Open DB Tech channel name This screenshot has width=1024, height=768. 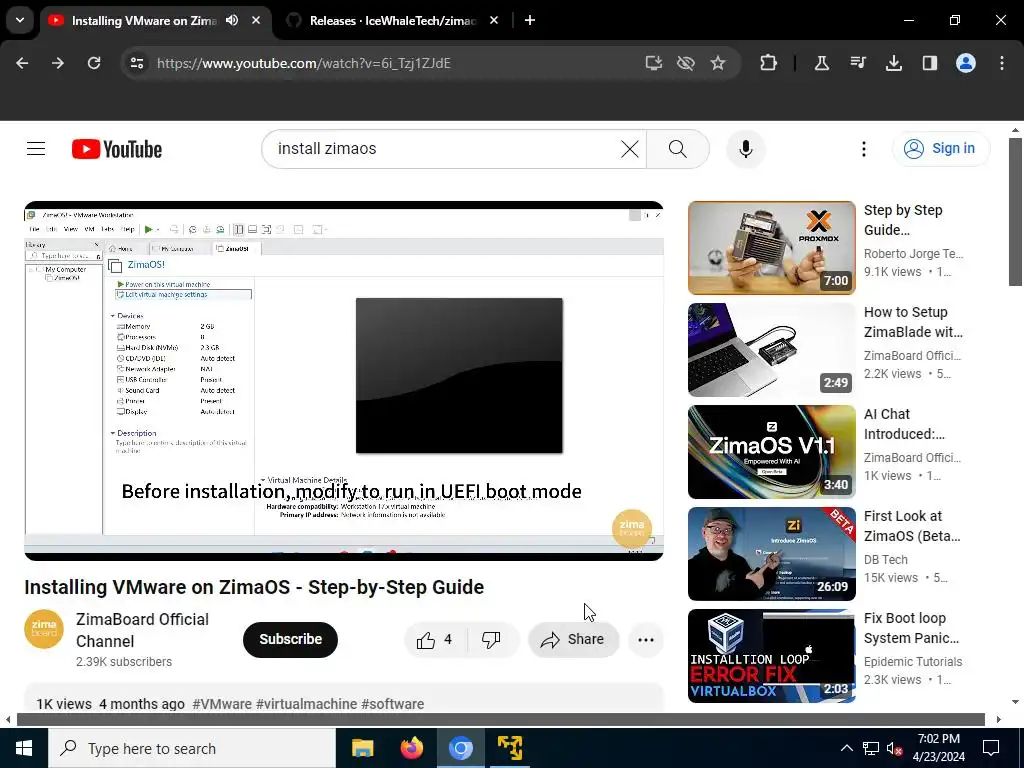[886, 560]
